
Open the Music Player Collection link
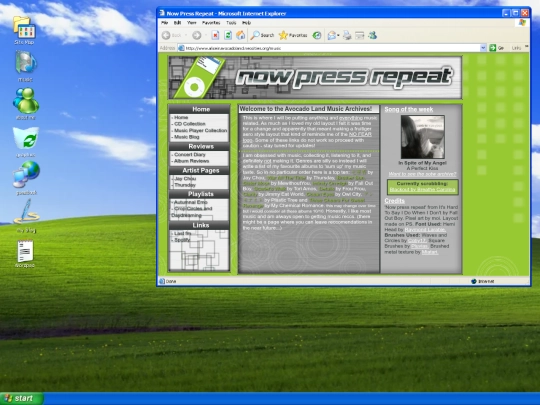[200, 130]
